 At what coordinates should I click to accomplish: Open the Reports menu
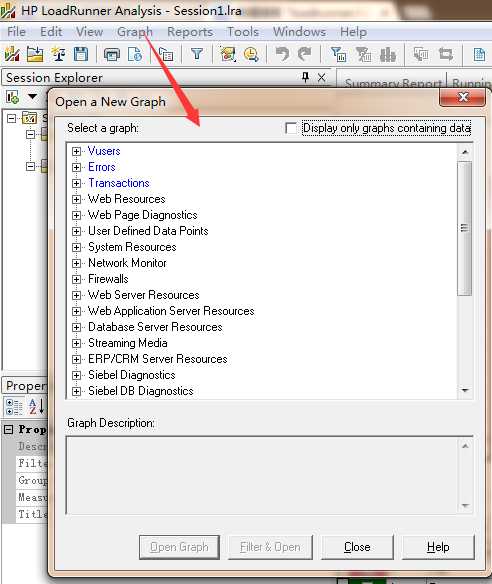(x=190, y=32)
